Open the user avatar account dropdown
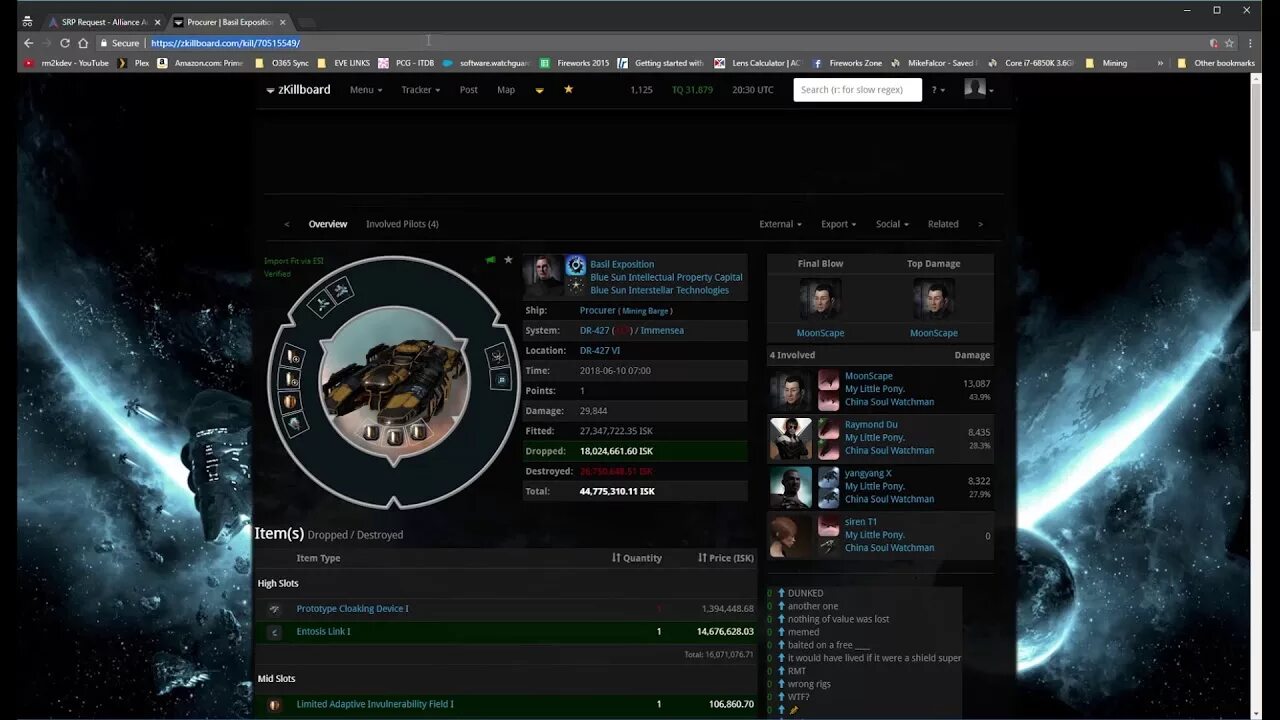Image resolution: width=1280 pixels, height=720 pixels. click(x=978, y=89)
